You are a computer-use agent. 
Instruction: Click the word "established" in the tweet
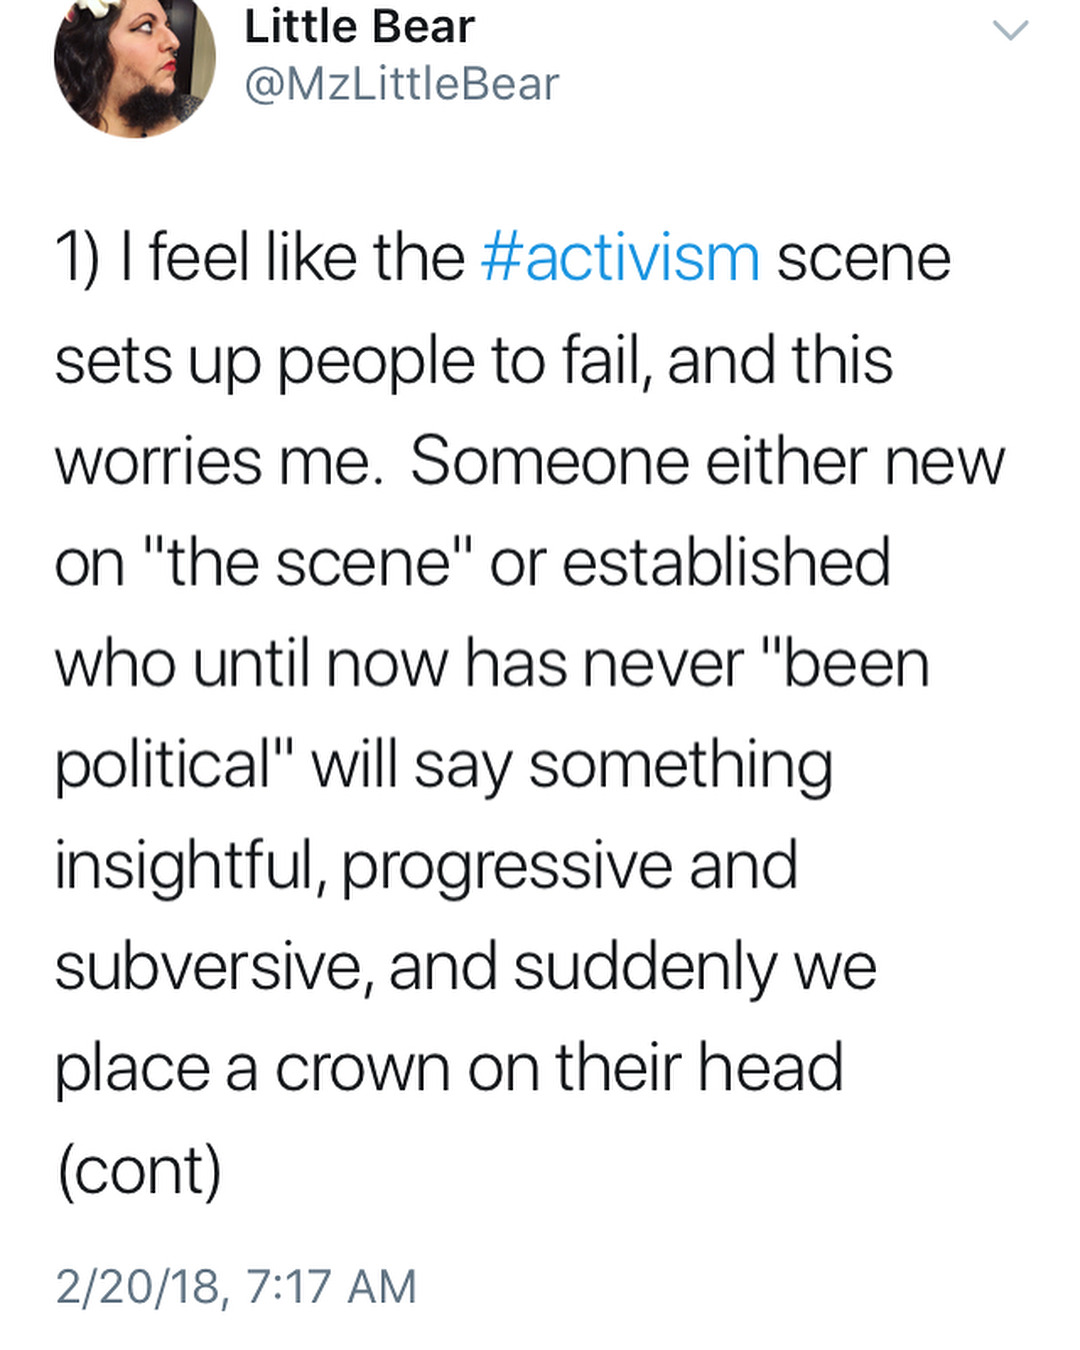pos(726,562)
